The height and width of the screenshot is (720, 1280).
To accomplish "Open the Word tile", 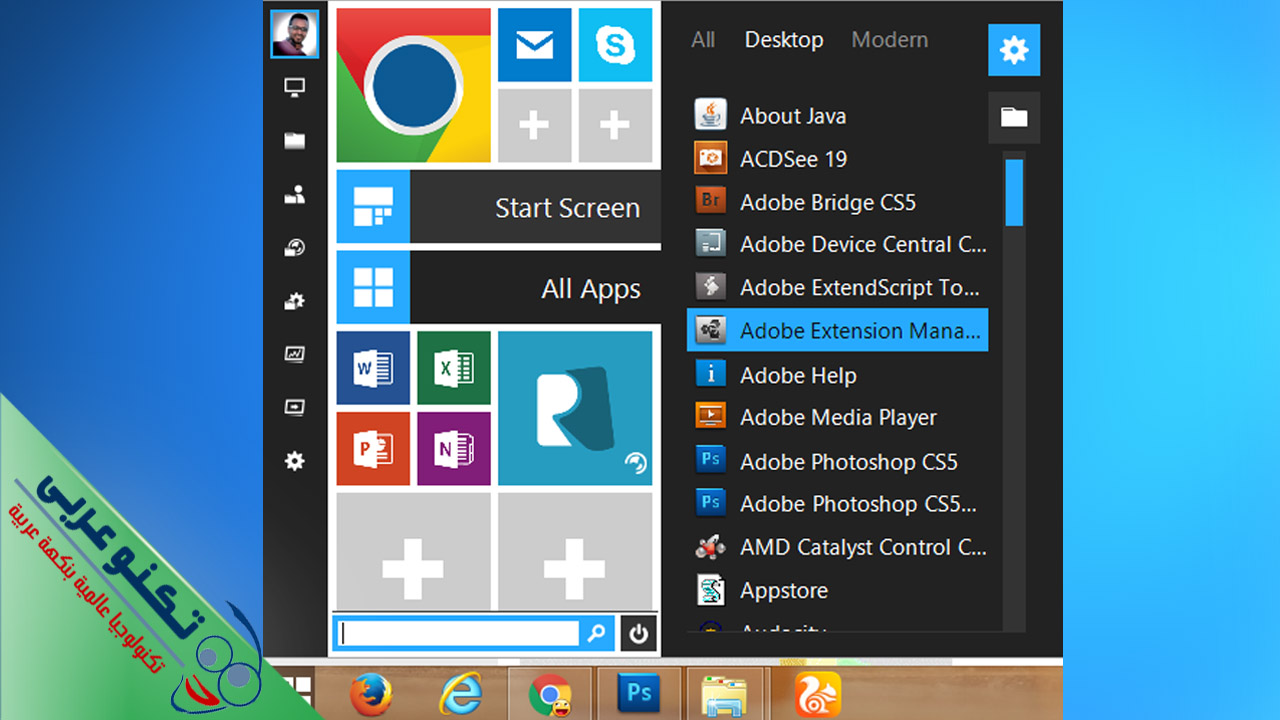I will click(373, 368).
